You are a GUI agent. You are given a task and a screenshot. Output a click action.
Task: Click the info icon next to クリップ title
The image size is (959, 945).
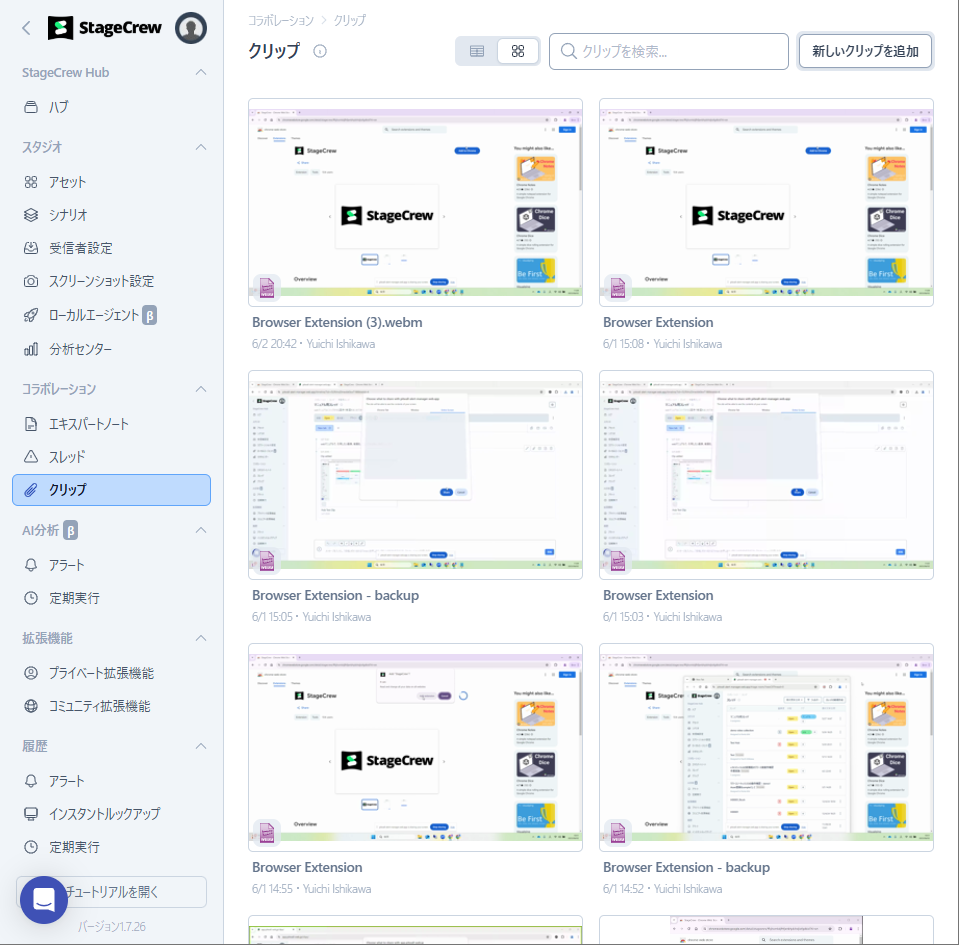pyautogui.click(x=320, y=52)
